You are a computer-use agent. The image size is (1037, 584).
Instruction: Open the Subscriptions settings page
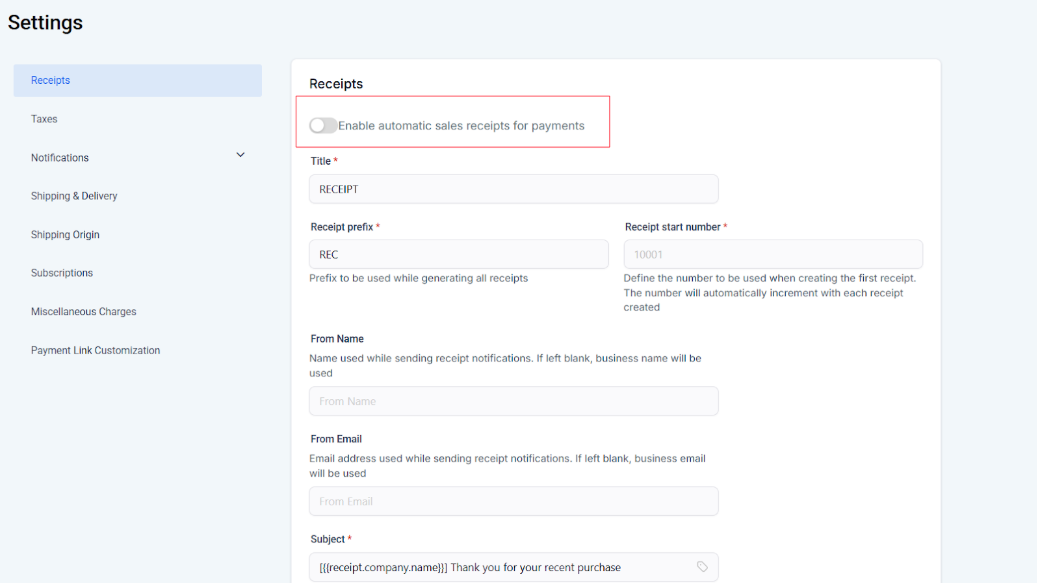click(62, 273)
